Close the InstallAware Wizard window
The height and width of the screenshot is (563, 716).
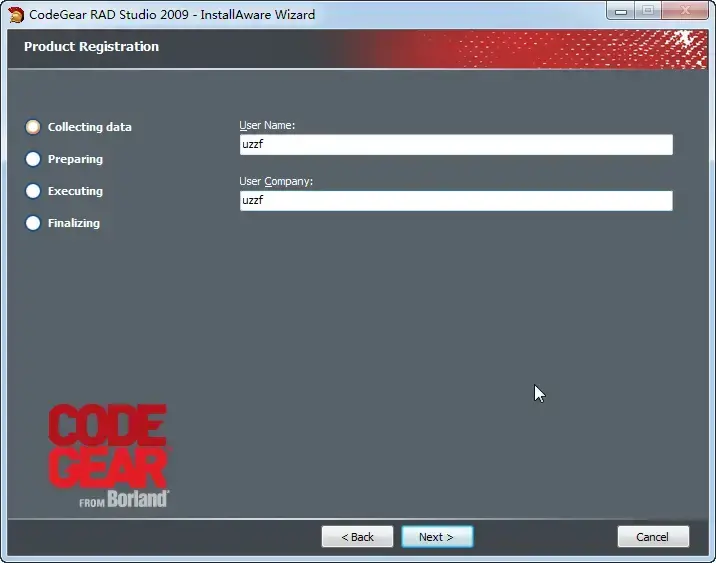(684, 11)
